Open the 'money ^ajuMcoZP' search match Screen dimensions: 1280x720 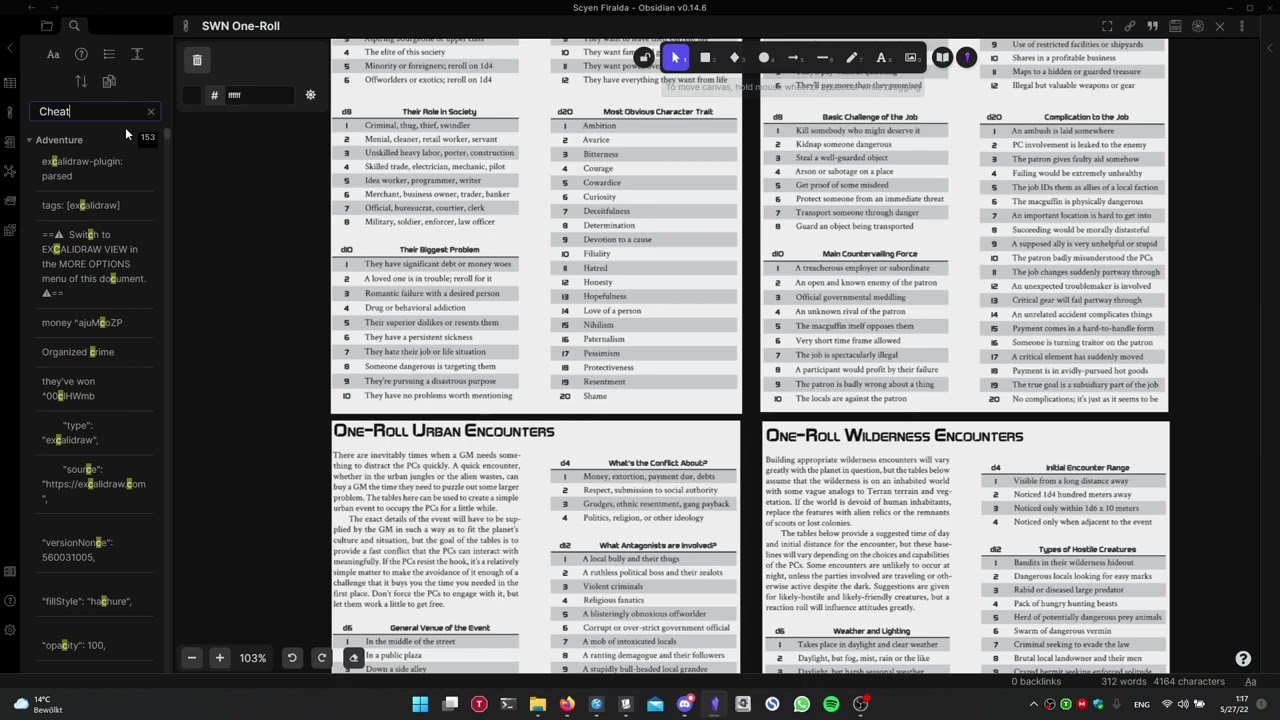point(82,323)
